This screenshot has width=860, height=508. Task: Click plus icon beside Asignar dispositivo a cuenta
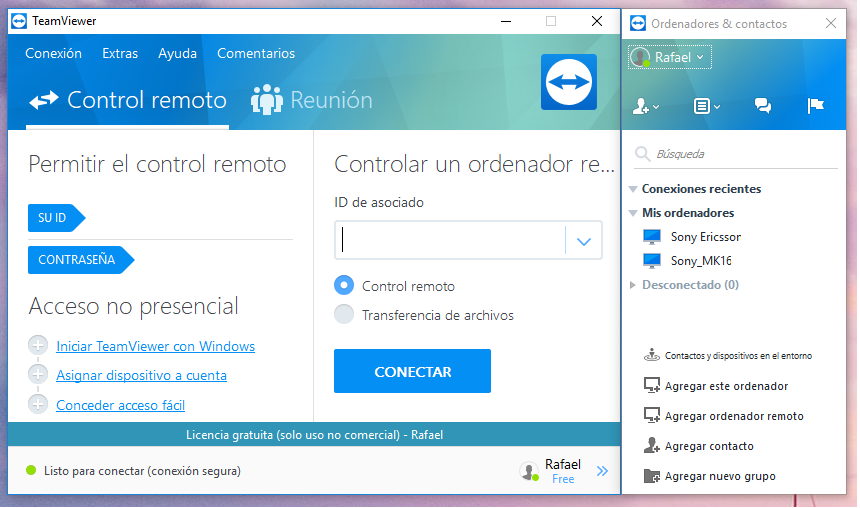[38, 375]
